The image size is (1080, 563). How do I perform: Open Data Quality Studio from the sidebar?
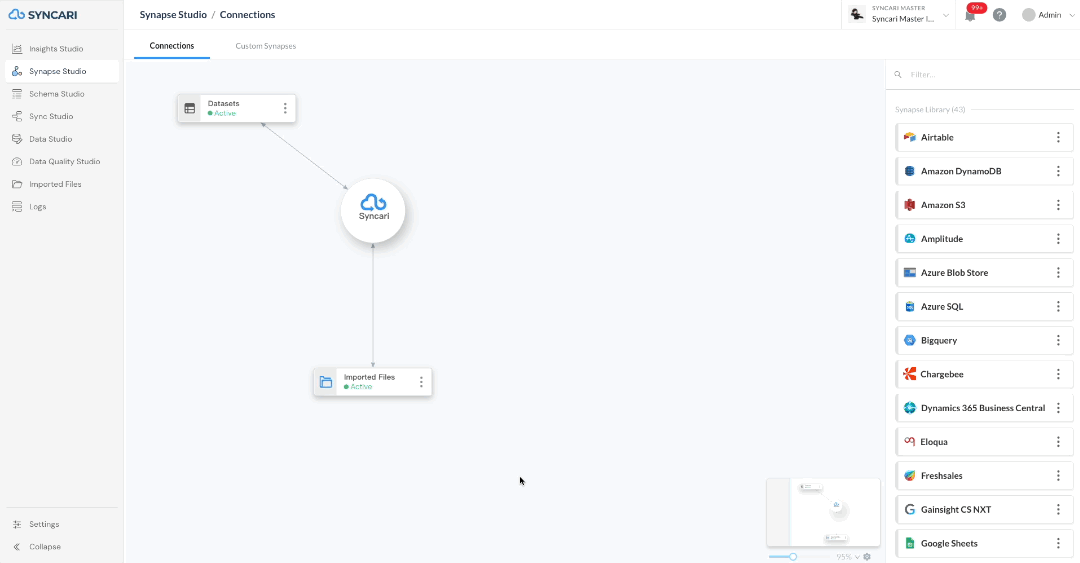pos(61,161)
